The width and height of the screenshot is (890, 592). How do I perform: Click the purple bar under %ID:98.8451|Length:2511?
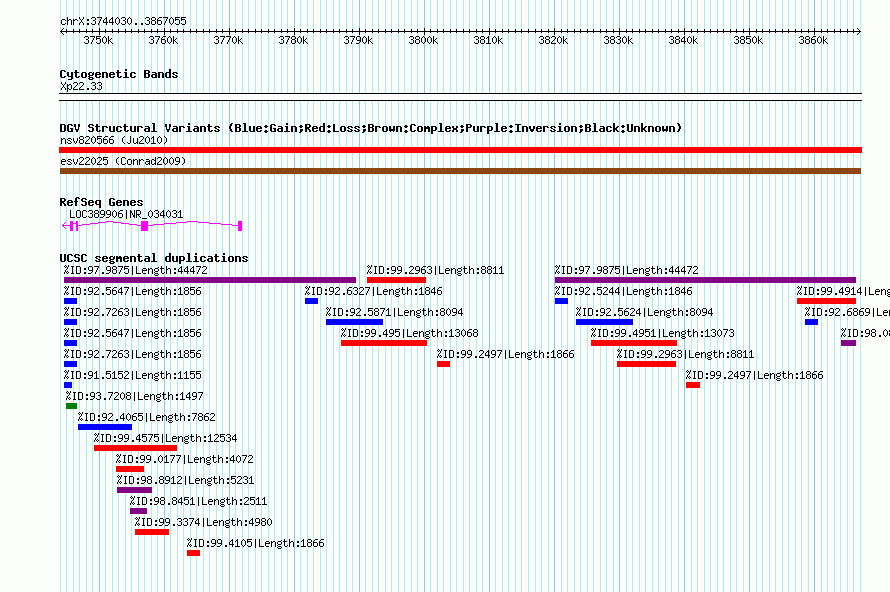[138, 511]
